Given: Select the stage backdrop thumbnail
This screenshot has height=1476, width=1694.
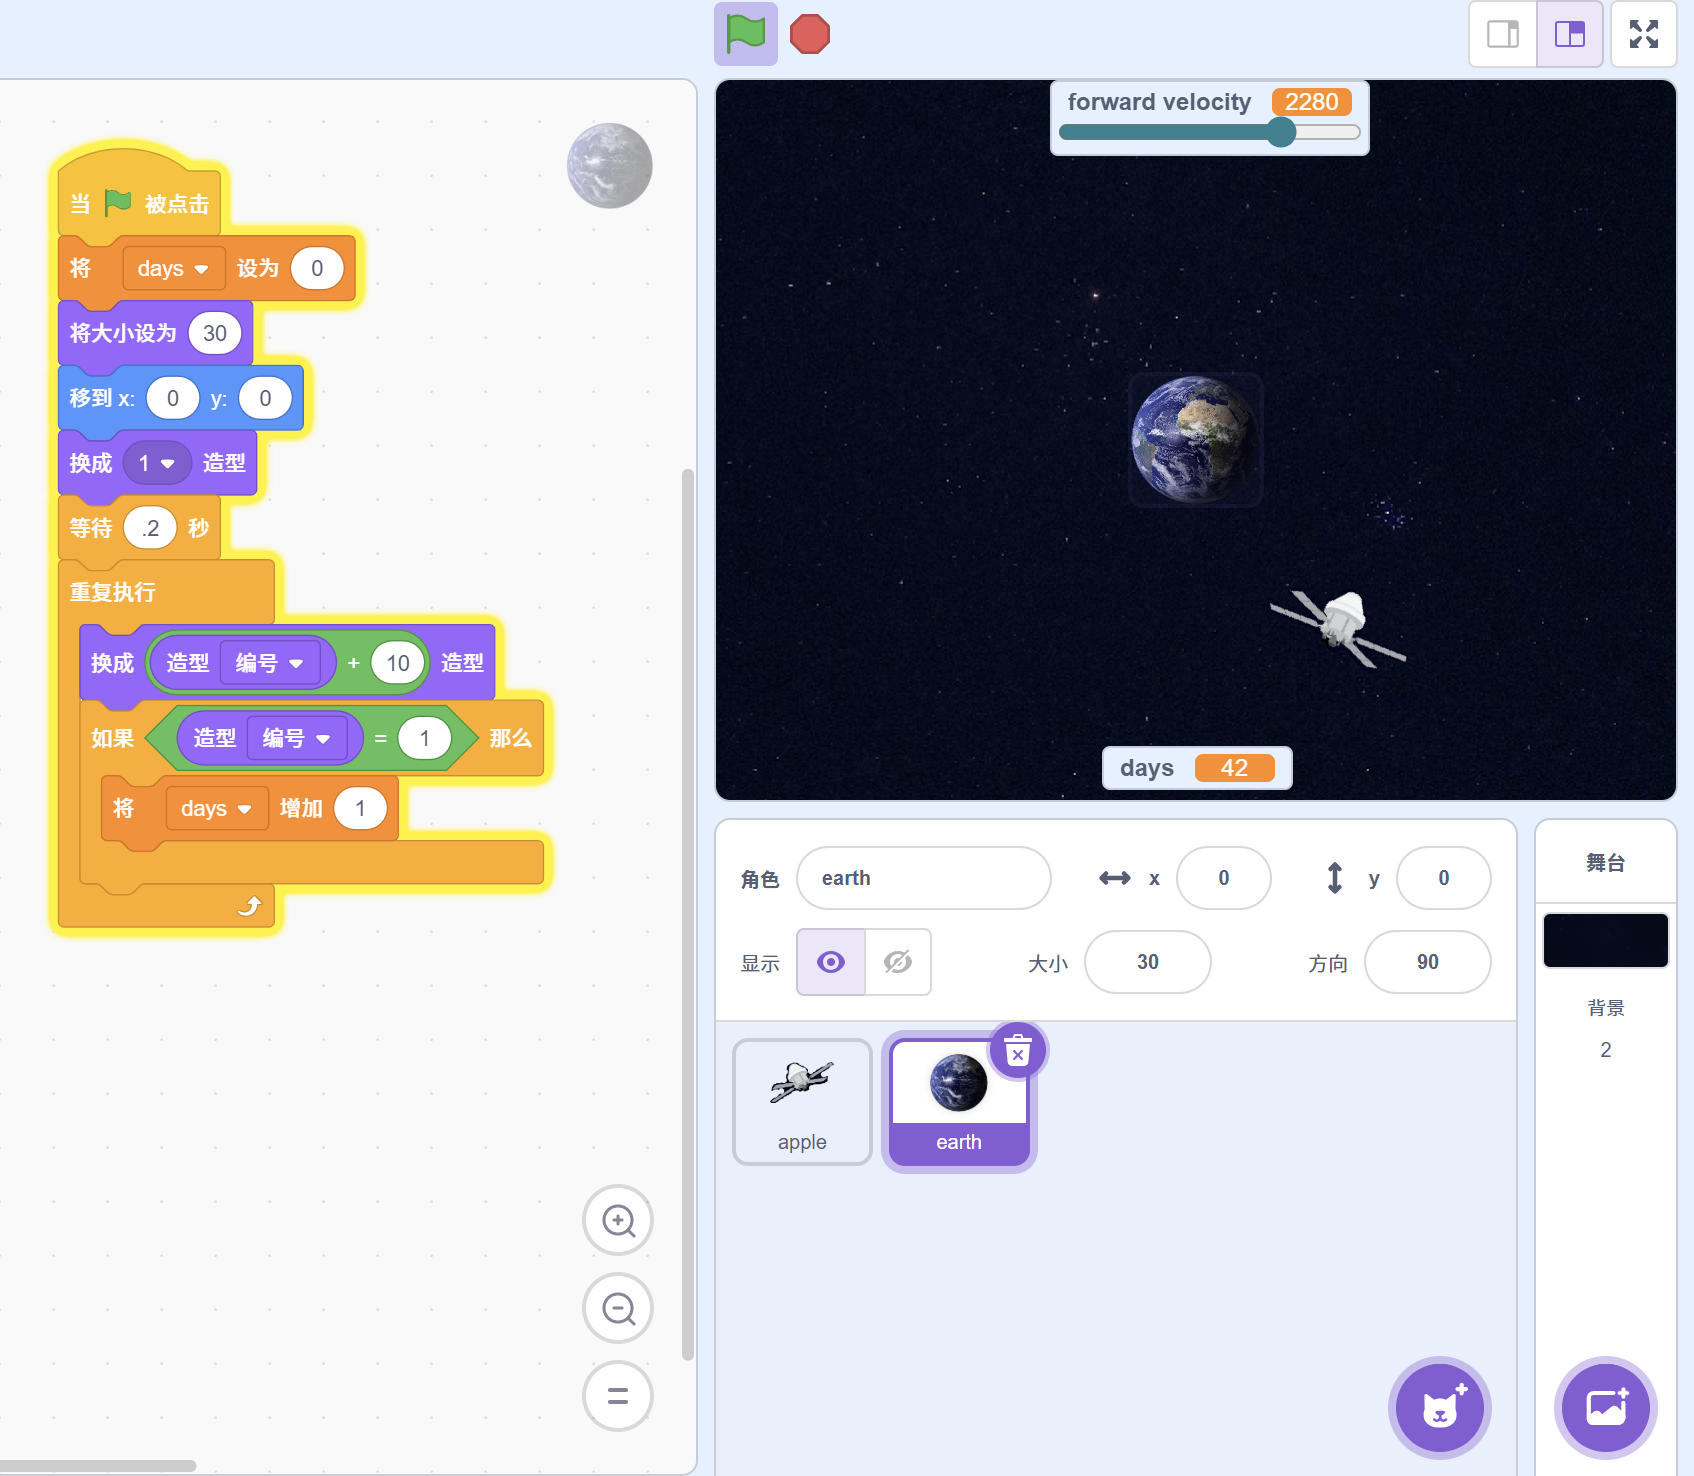Looking at the screenshot, I should pyautogui.click(x=1605, y=940).
